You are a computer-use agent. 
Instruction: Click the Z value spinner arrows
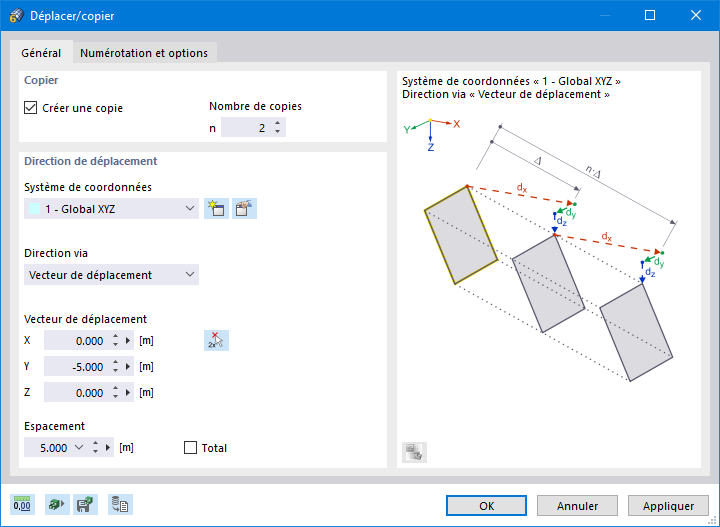click(x=115, y=392)
